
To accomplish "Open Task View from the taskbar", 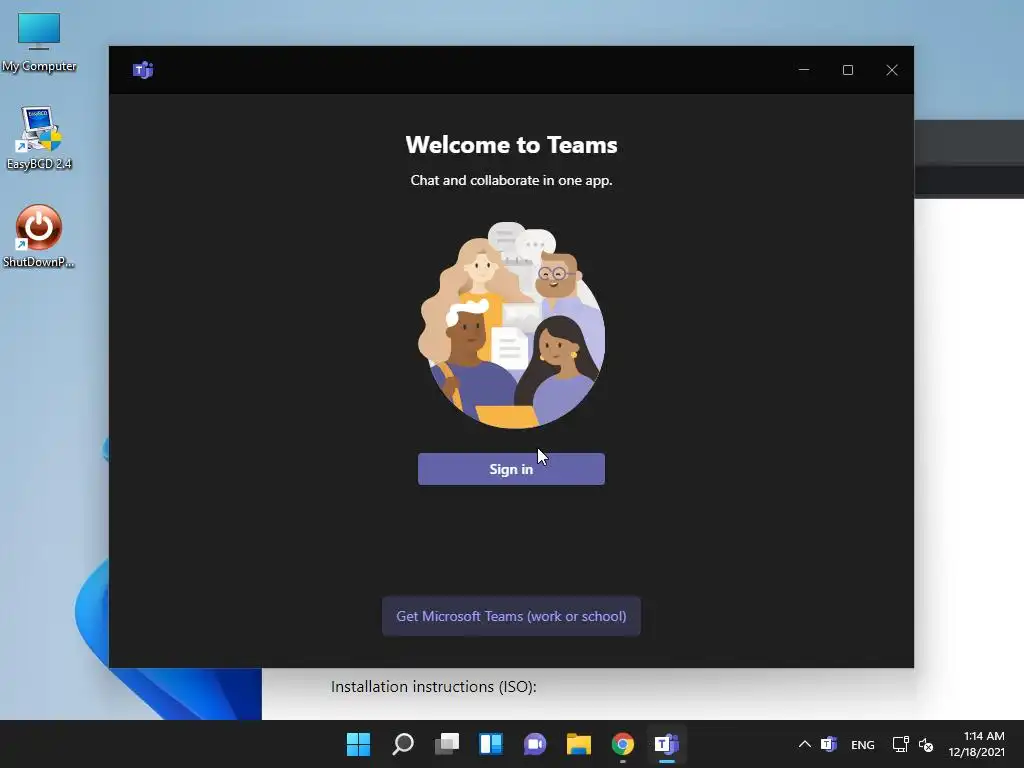I will 447,744.
